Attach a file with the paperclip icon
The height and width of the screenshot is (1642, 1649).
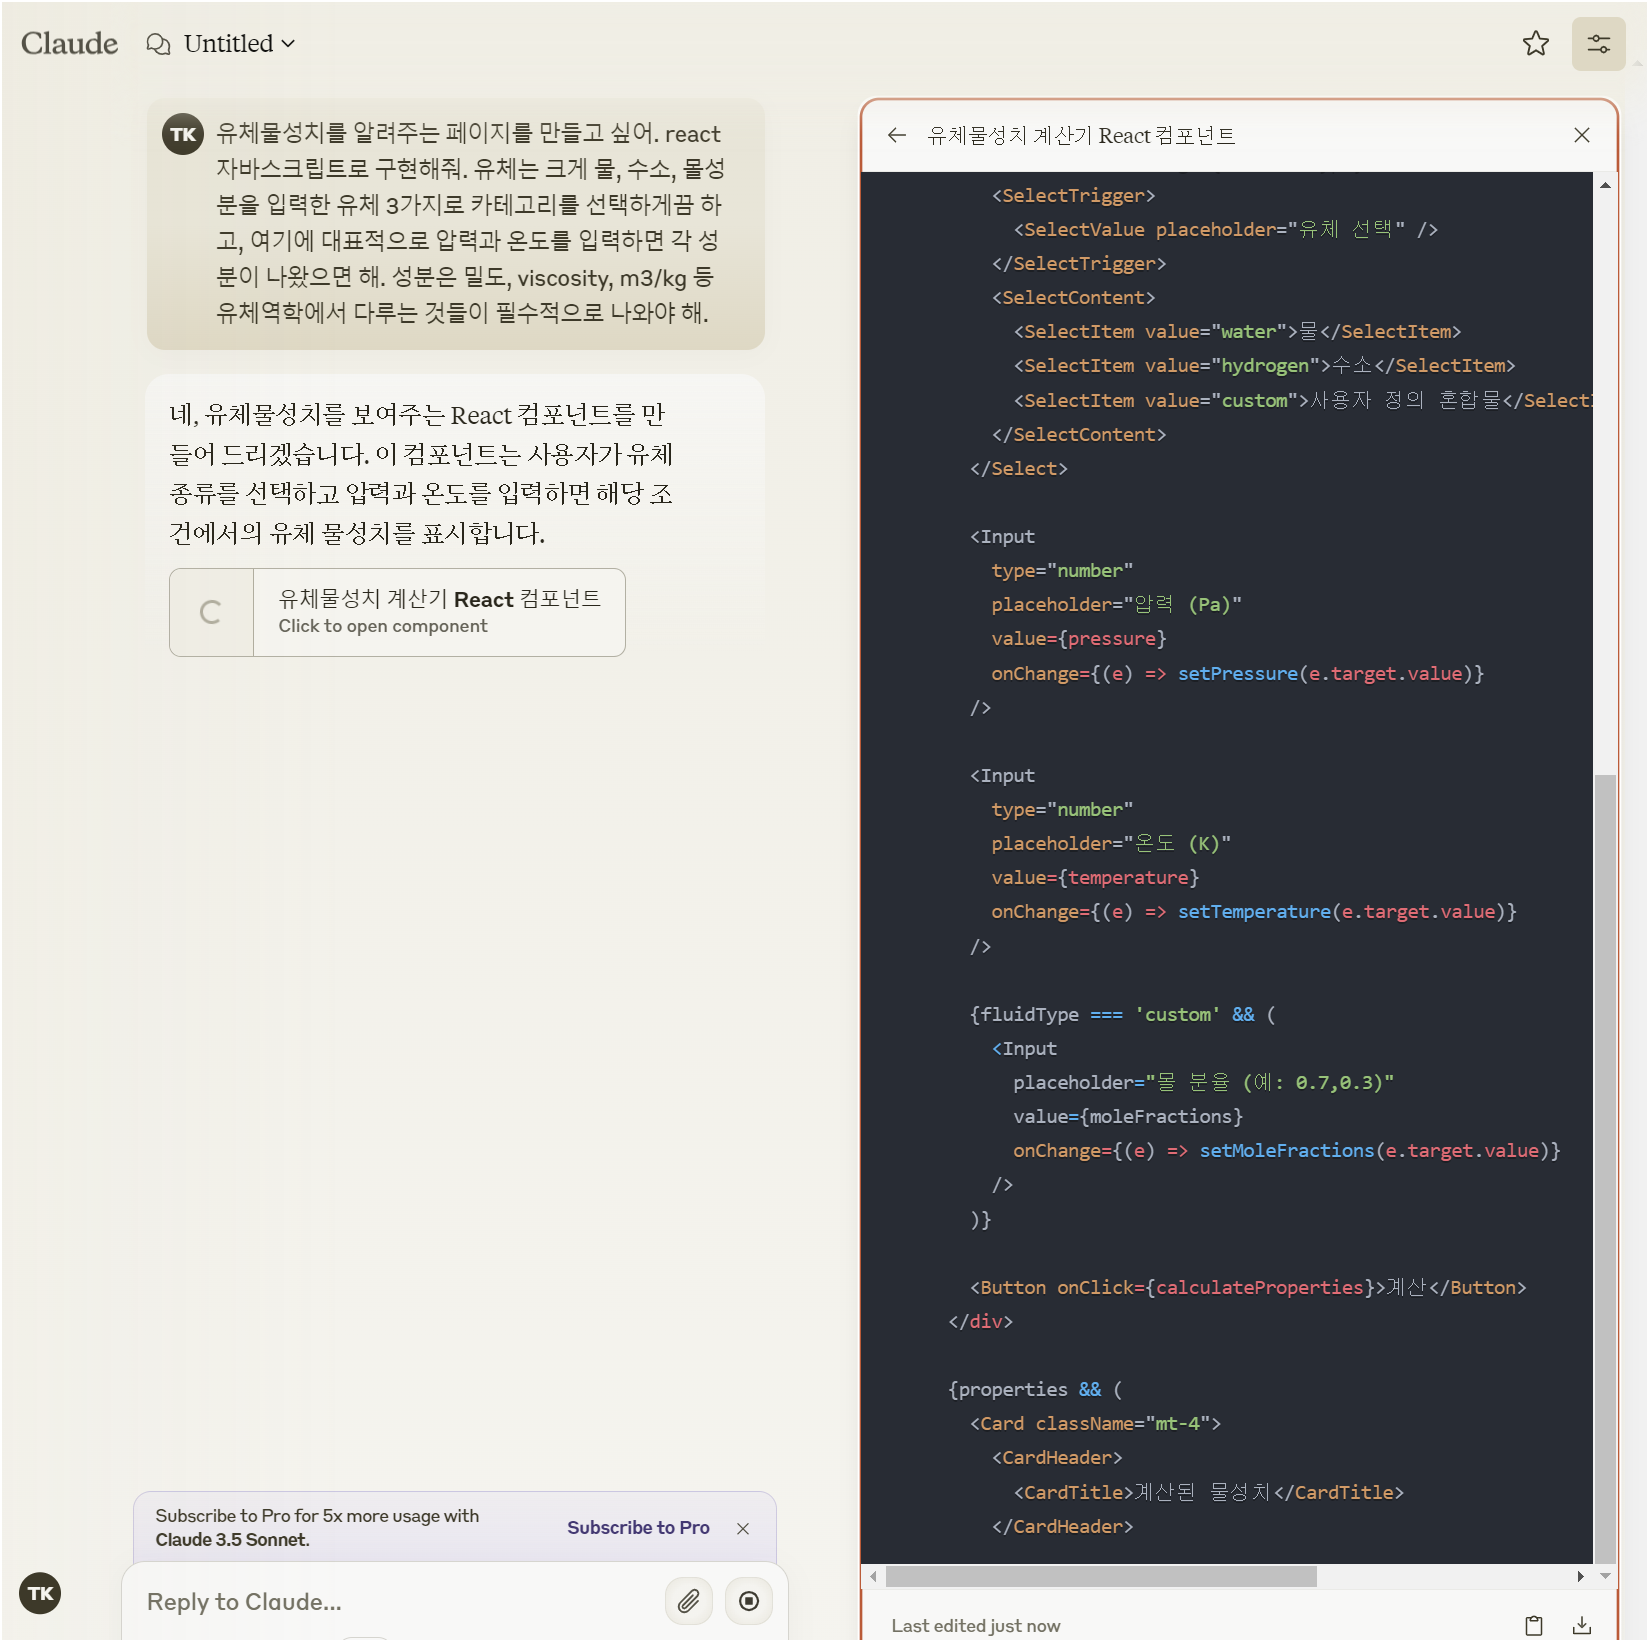pos(688,1601)
